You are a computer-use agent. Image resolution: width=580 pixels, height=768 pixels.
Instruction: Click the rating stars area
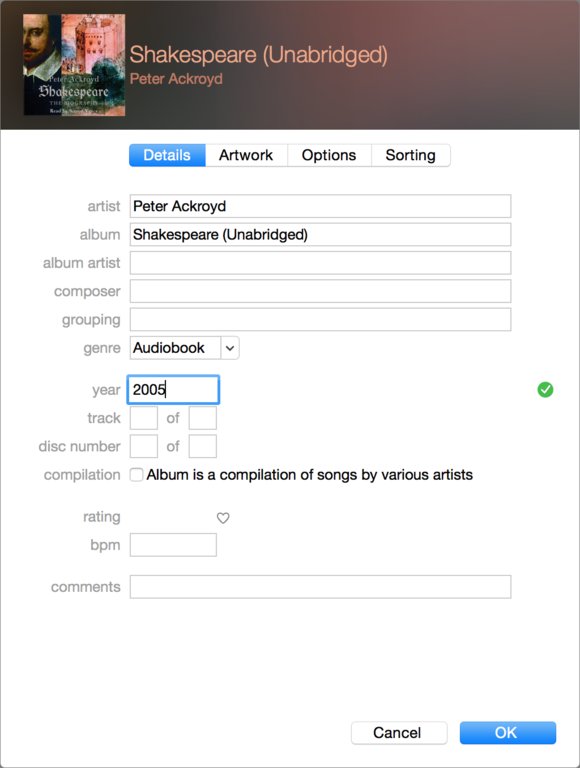171,517
